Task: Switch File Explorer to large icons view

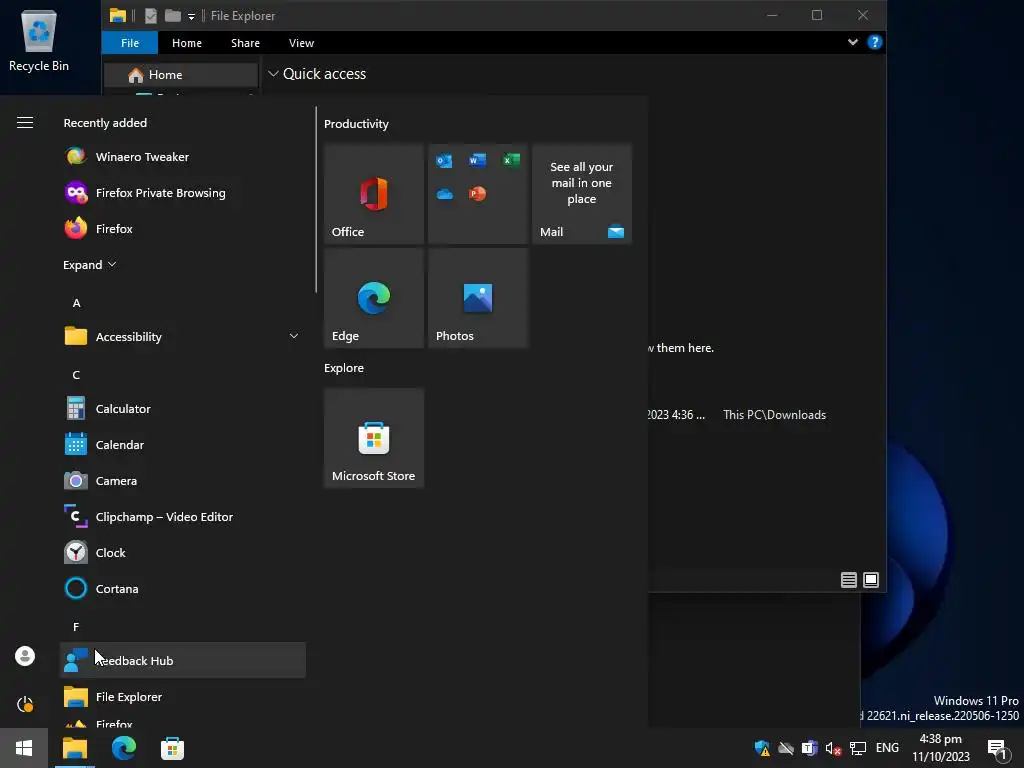Action: [x=871, y=580]
